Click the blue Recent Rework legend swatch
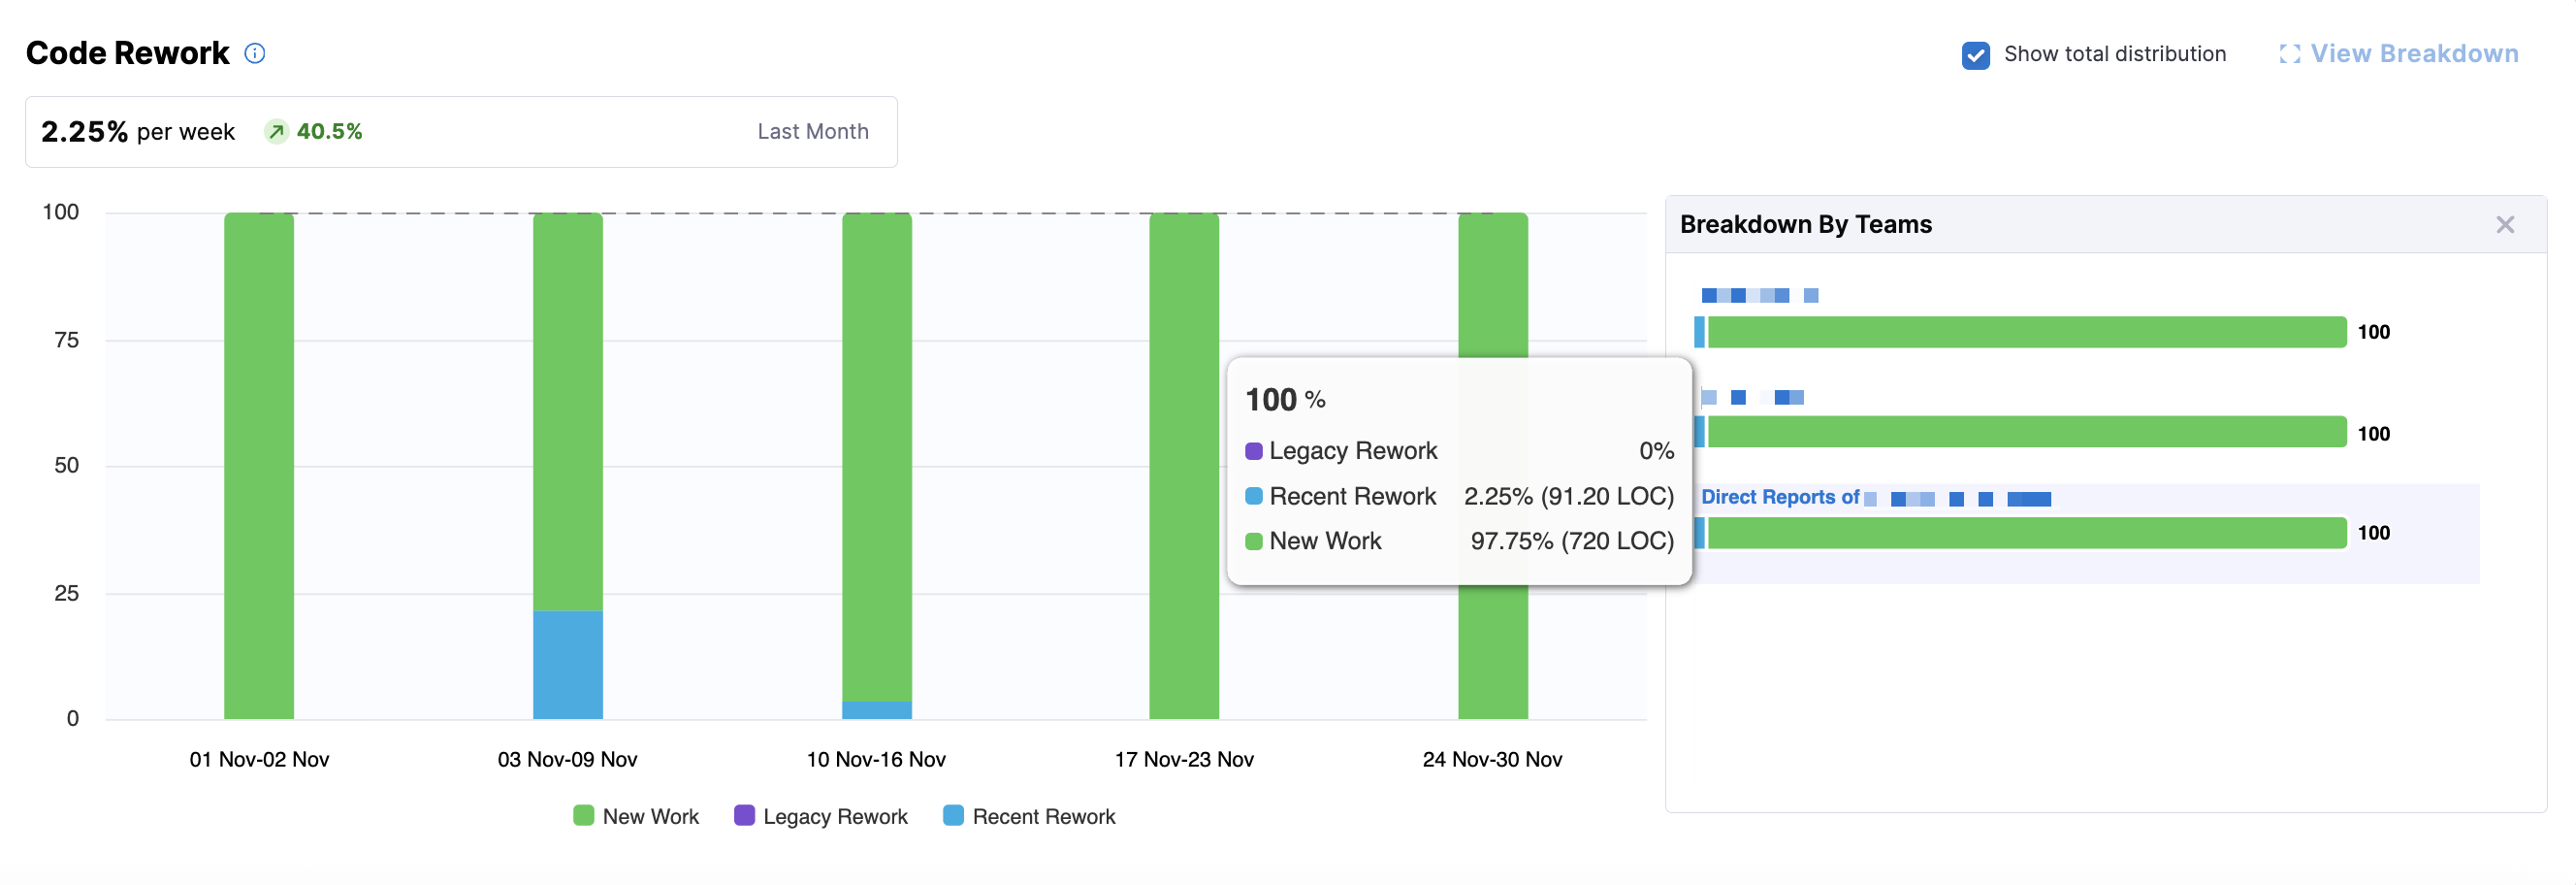2576x885 pixels. [x=953, y=815]
